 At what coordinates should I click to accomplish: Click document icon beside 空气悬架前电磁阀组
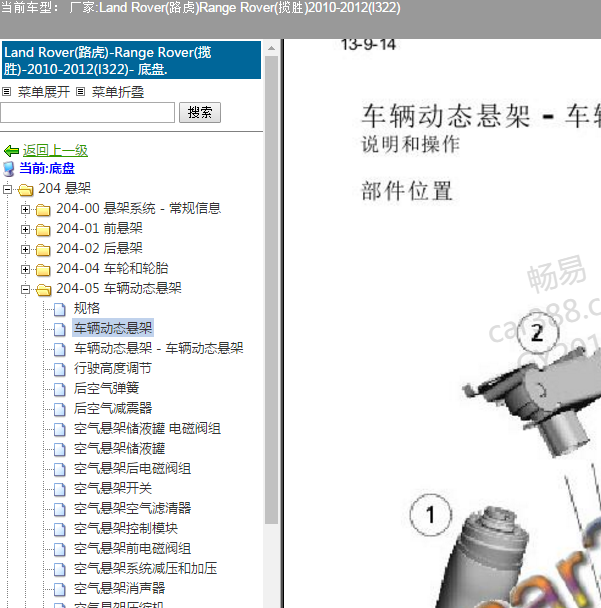click(x=59, y=549)
